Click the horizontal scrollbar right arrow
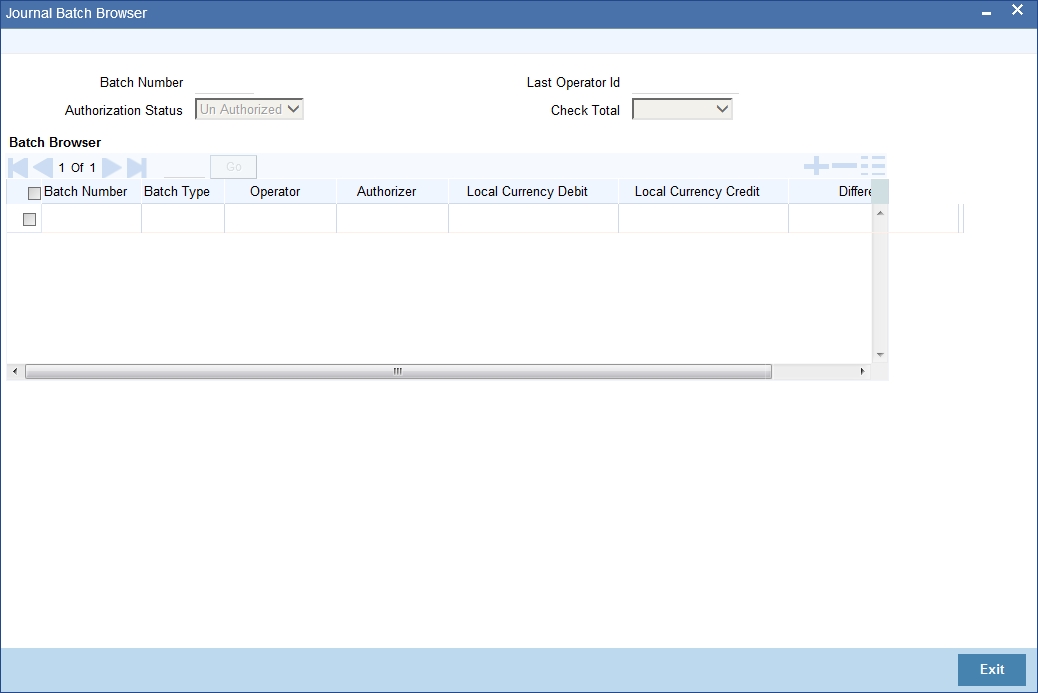Image resolution: width=1038 pixels, height=693 pixels. click(862, 371)
